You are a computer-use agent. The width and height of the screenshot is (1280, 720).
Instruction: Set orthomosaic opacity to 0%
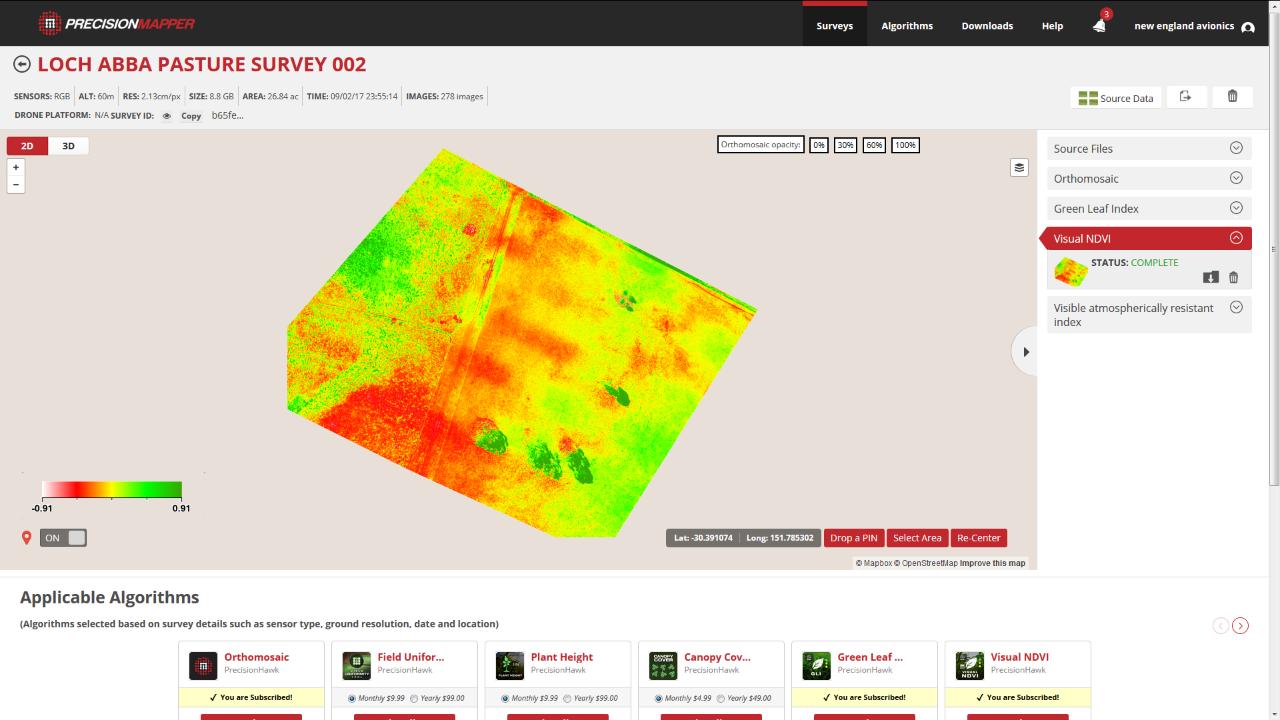tap(819, 145)
